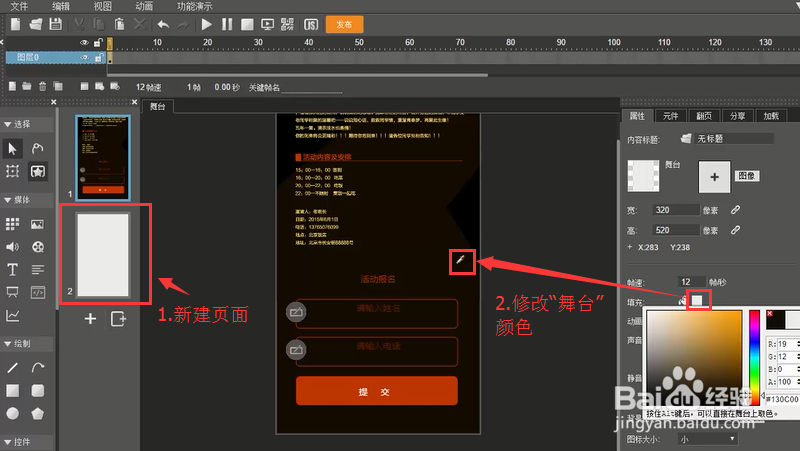The image size is (800, 451).
Task: Insert an image gallery grid element
Action: click(12, 224)
